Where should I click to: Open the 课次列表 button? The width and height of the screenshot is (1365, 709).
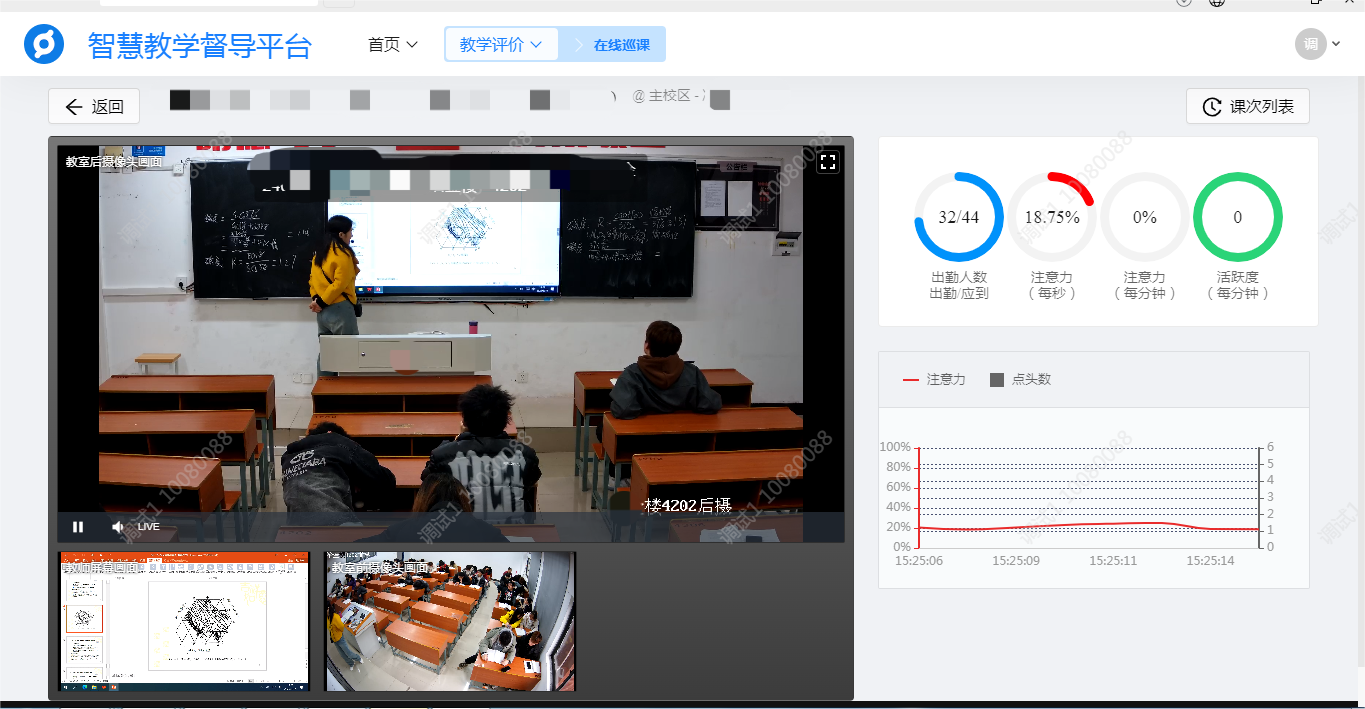tap(1248, 106)
